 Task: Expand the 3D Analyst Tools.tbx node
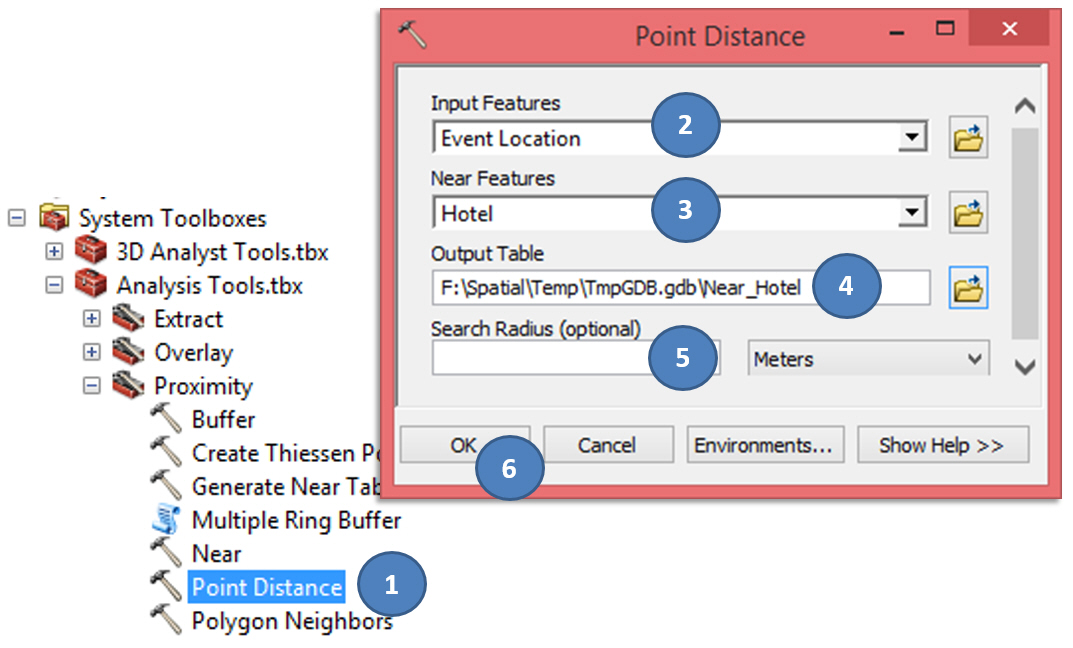[x=54, y=252]
